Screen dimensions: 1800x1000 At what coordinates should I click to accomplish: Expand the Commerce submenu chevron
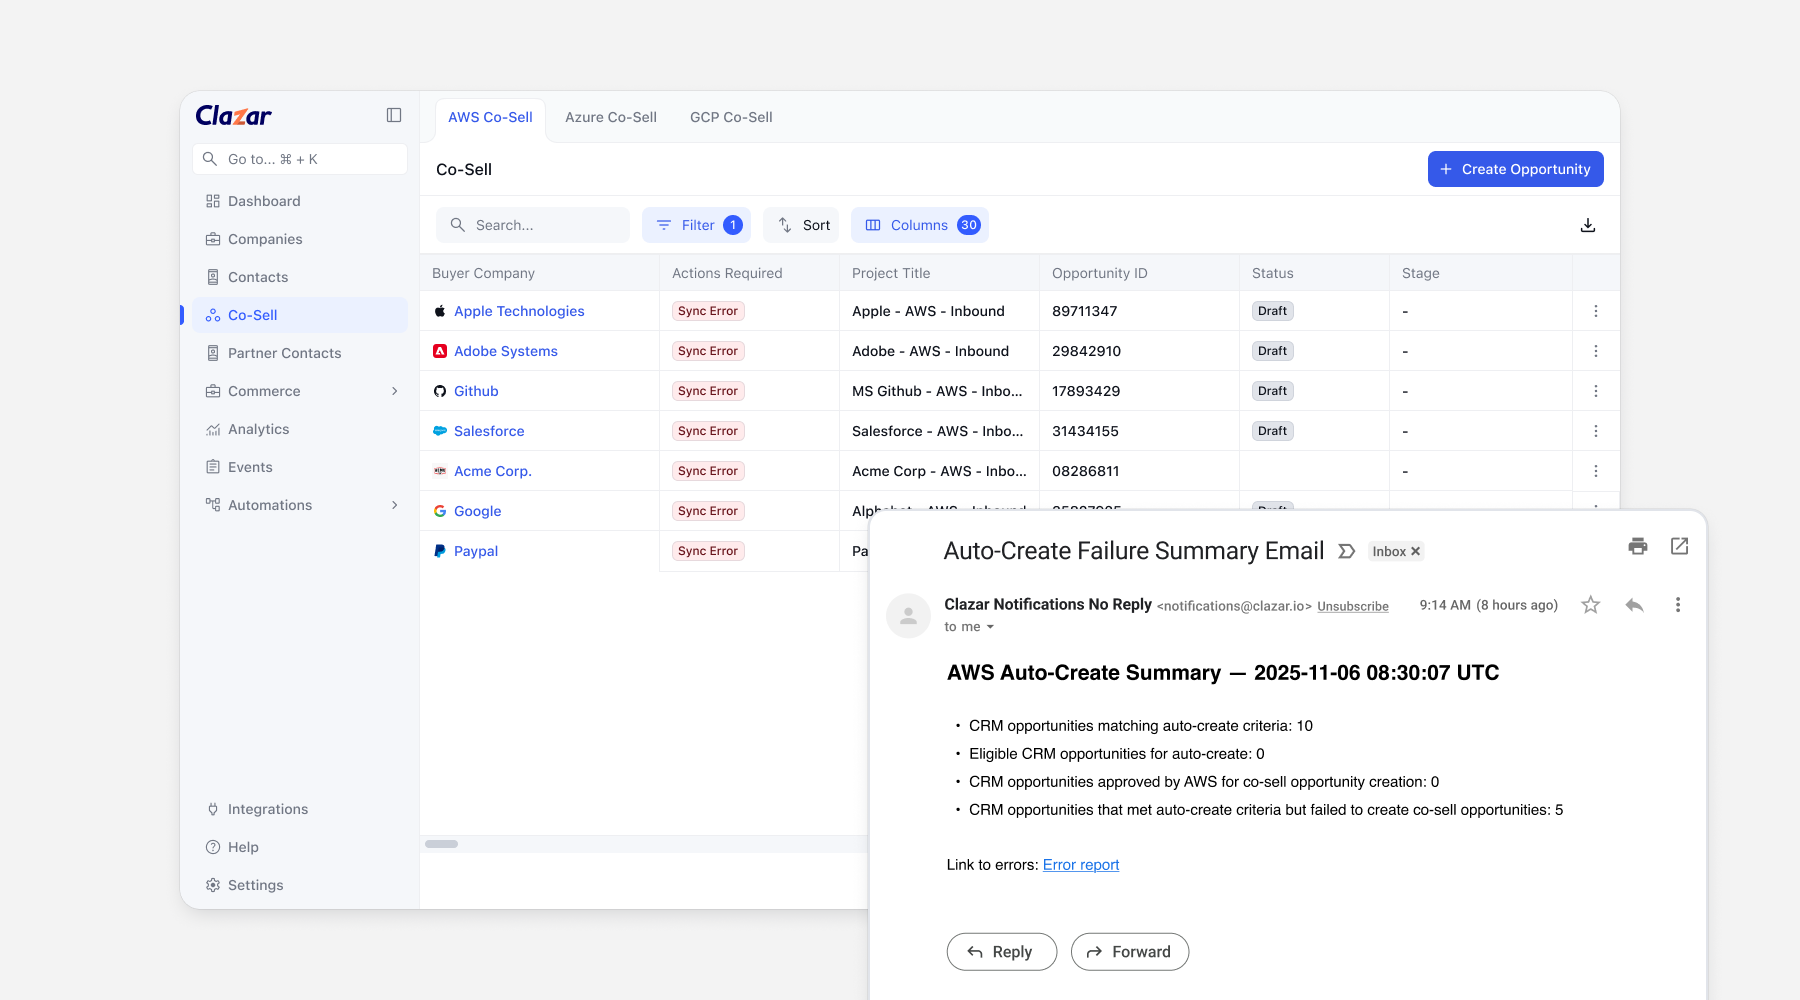(395, 391)
